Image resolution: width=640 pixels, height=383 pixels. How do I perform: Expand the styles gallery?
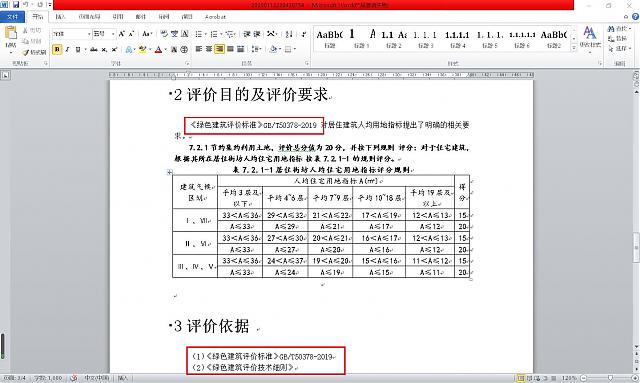[574, 49]
